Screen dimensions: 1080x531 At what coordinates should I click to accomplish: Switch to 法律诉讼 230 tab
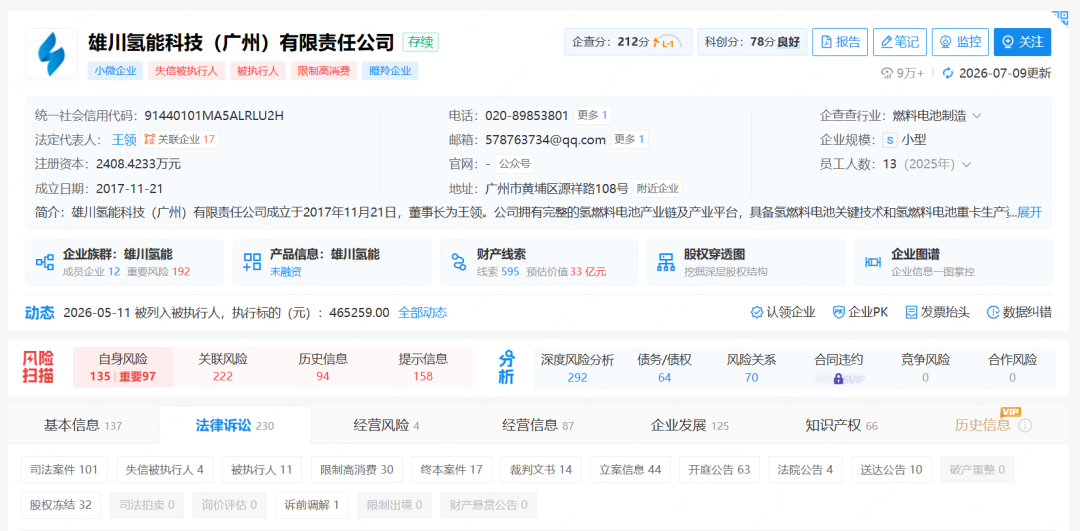234,426
